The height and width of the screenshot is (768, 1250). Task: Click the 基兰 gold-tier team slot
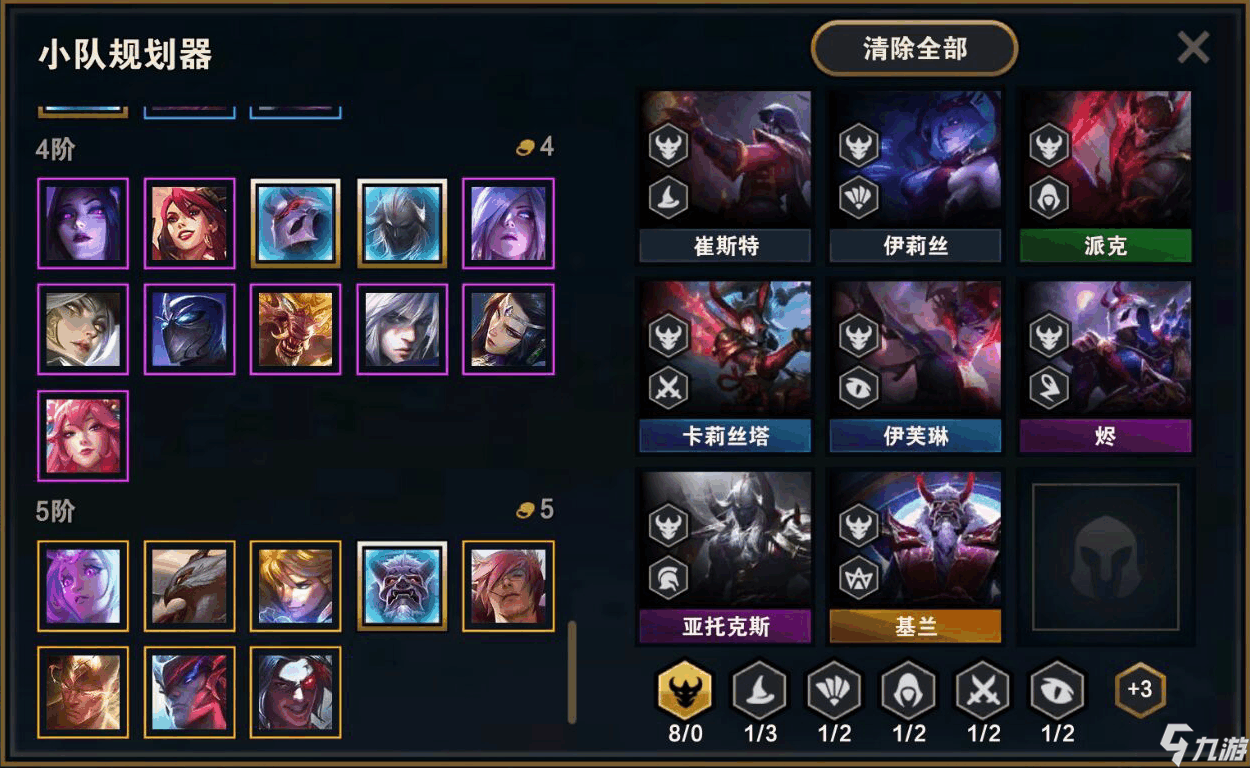[x=915, y=556]
